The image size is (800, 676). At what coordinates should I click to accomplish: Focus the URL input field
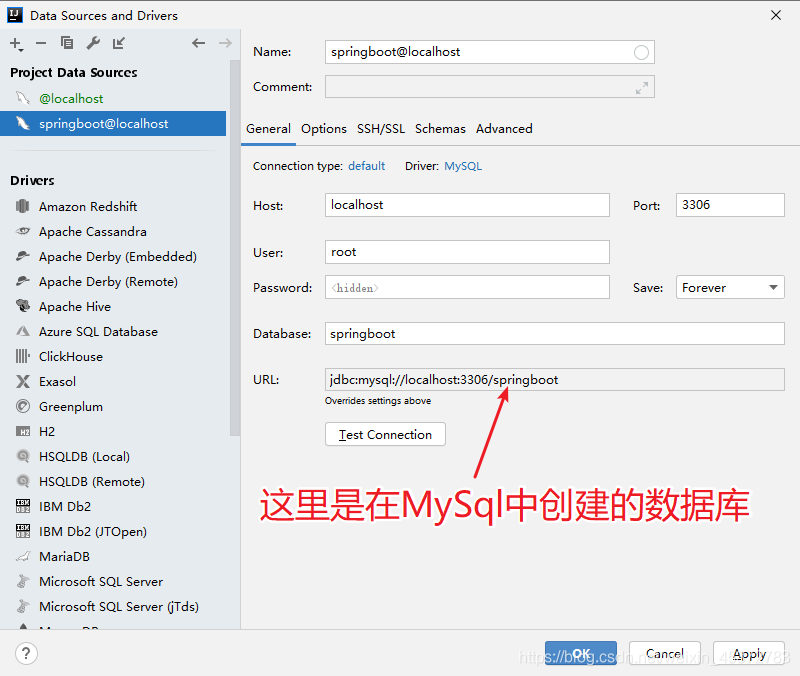point(555,380)
